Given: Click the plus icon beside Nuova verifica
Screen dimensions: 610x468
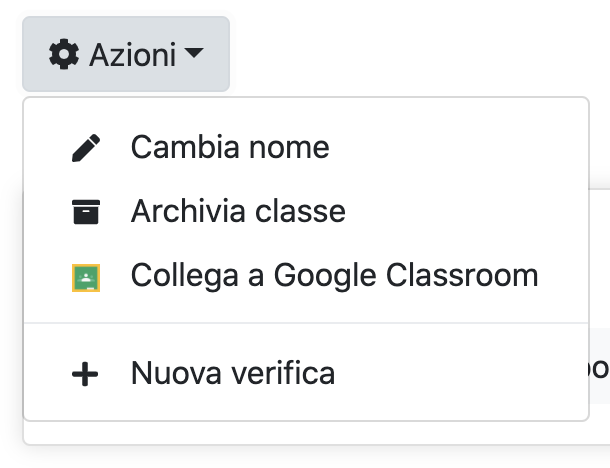Looking at the screenshot, I should [85, 374].
